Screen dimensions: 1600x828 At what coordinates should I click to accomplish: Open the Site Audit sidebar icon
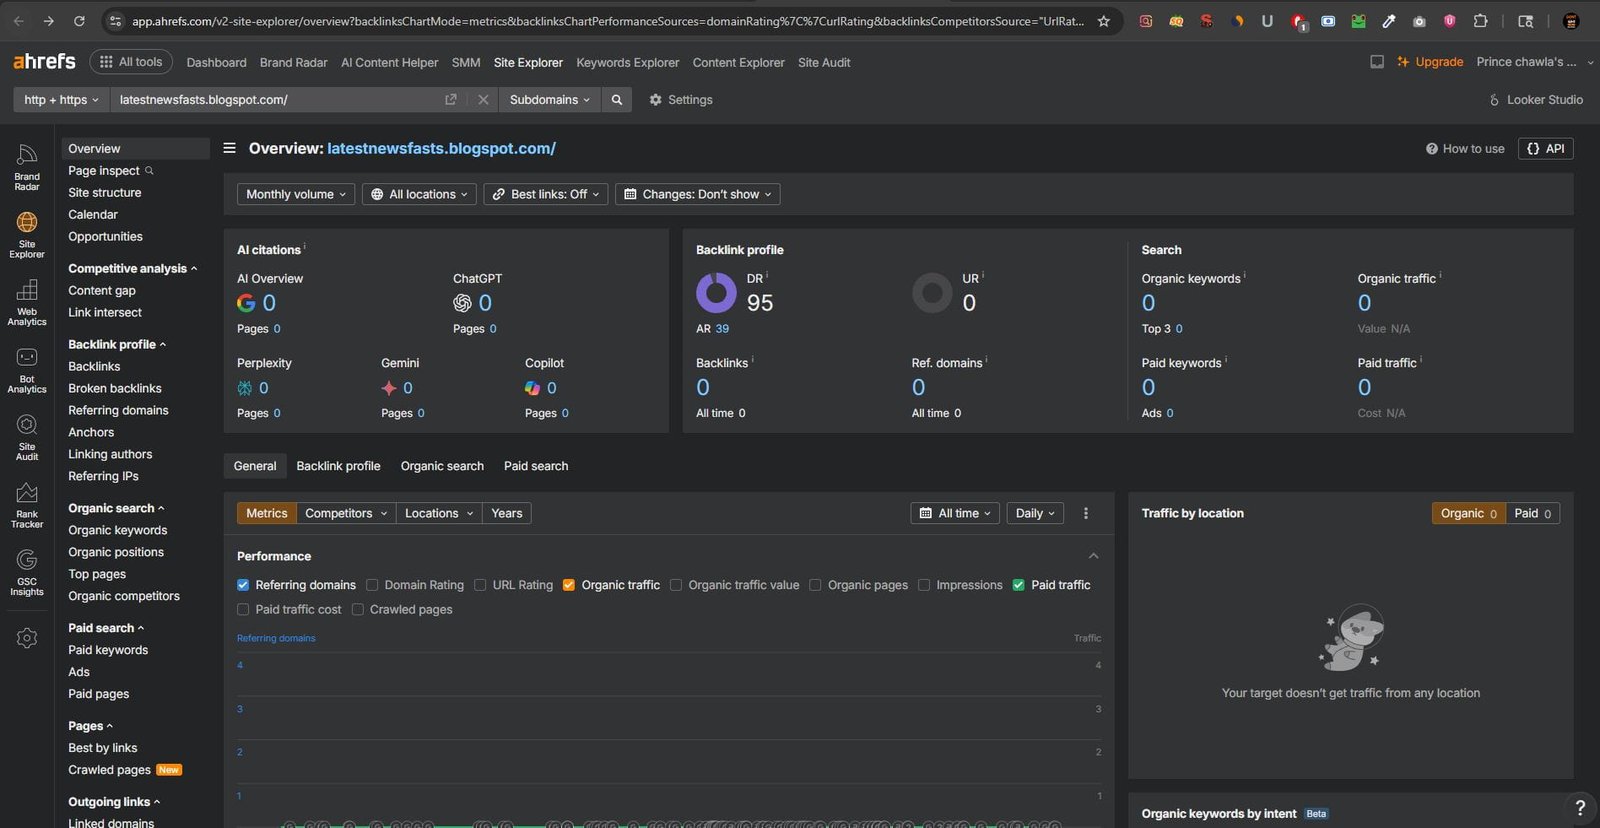pos(27,437)
